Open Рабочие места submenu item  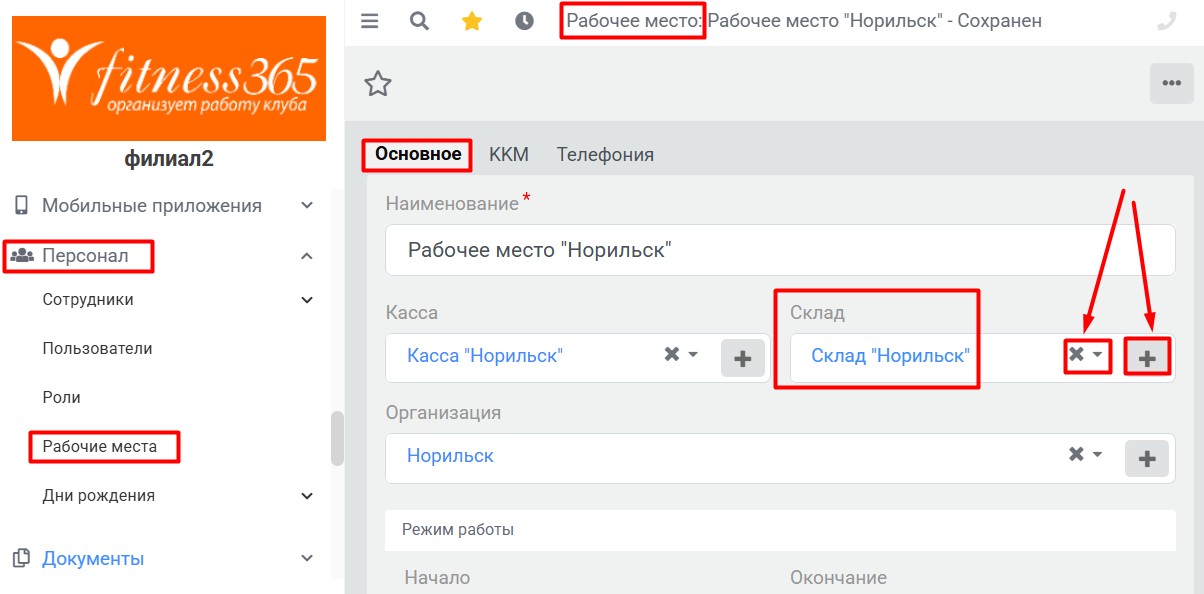tap(100, 446)
